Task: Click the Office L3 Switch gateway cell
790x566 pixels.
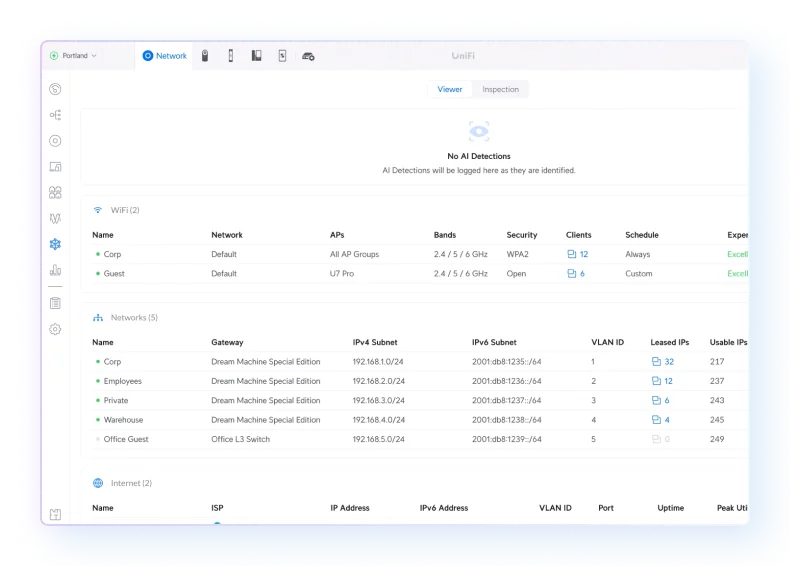Action: click(240, 439)
